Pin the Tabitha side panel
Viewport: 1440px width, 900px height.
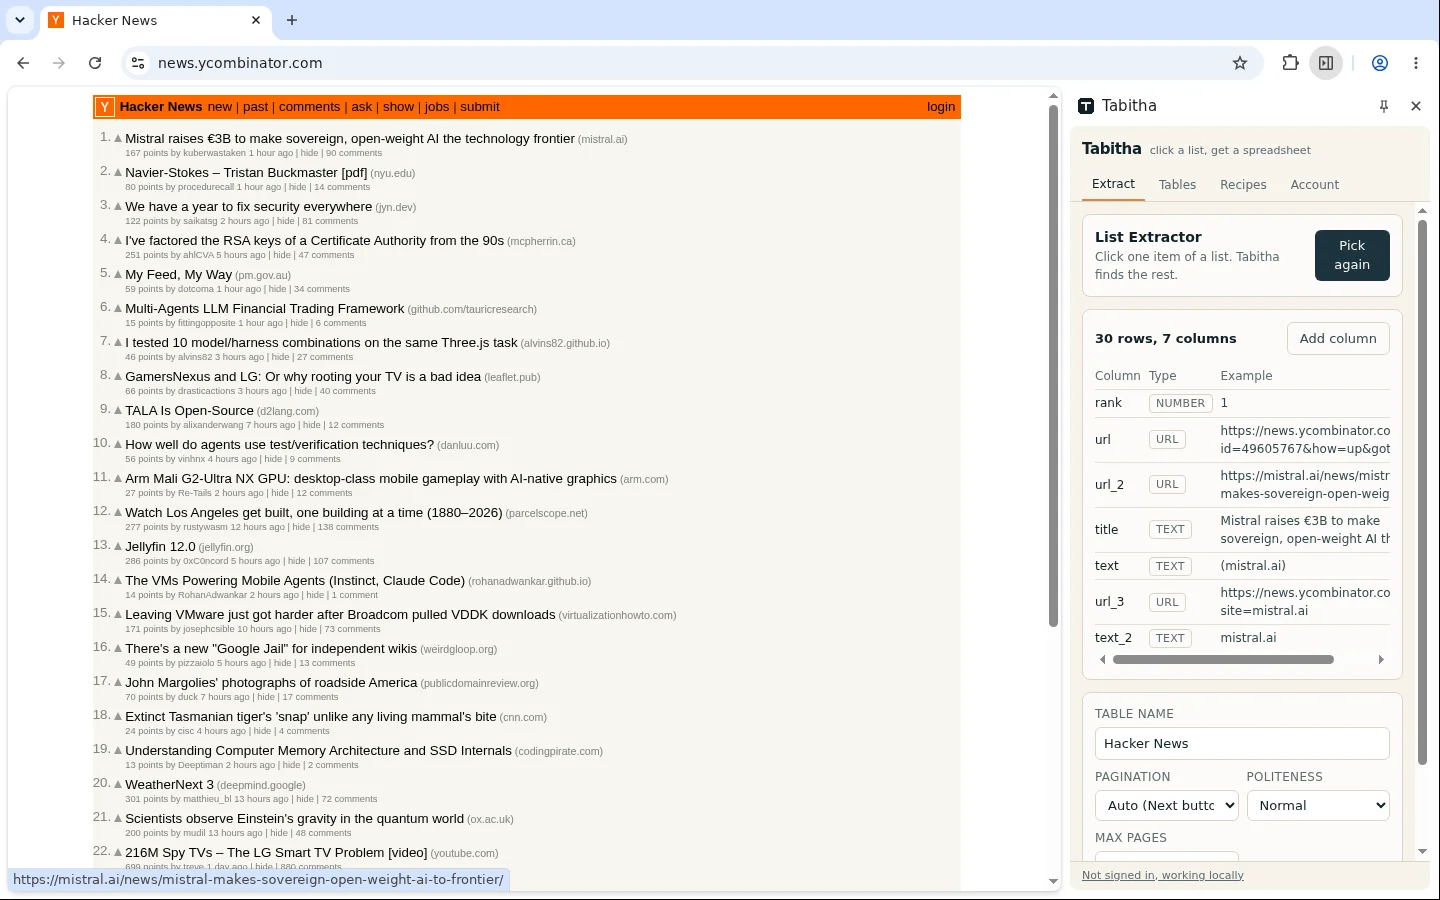point(1384,106)
